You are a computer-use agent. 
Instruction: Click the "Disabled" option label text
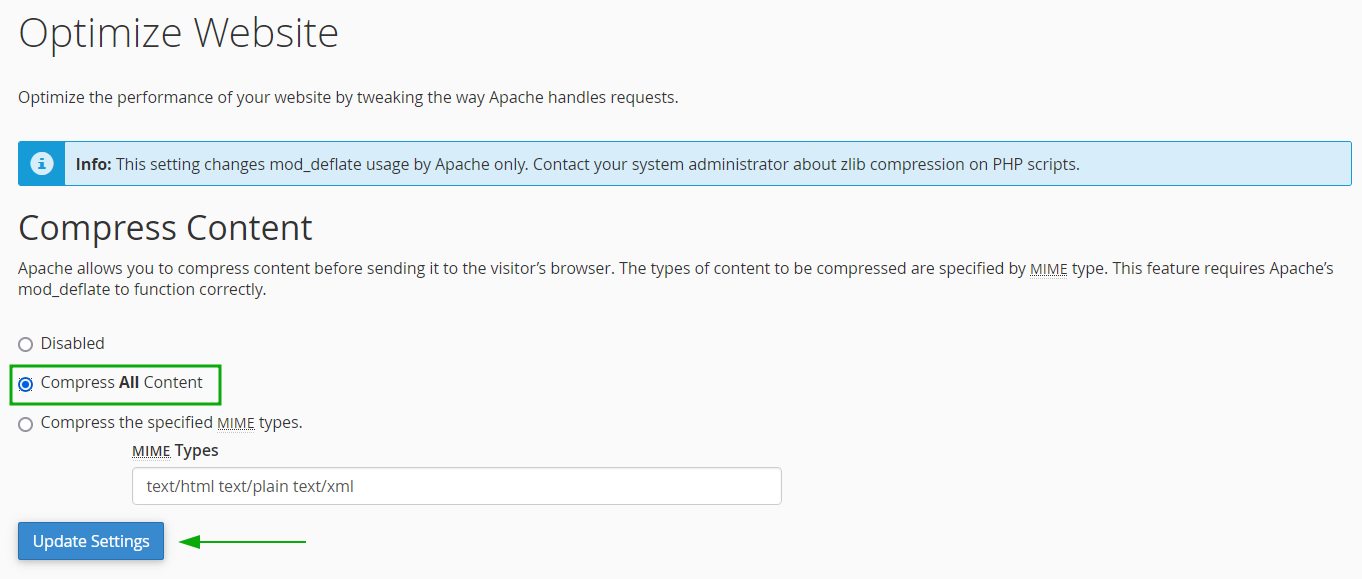(x=73, y=343)
